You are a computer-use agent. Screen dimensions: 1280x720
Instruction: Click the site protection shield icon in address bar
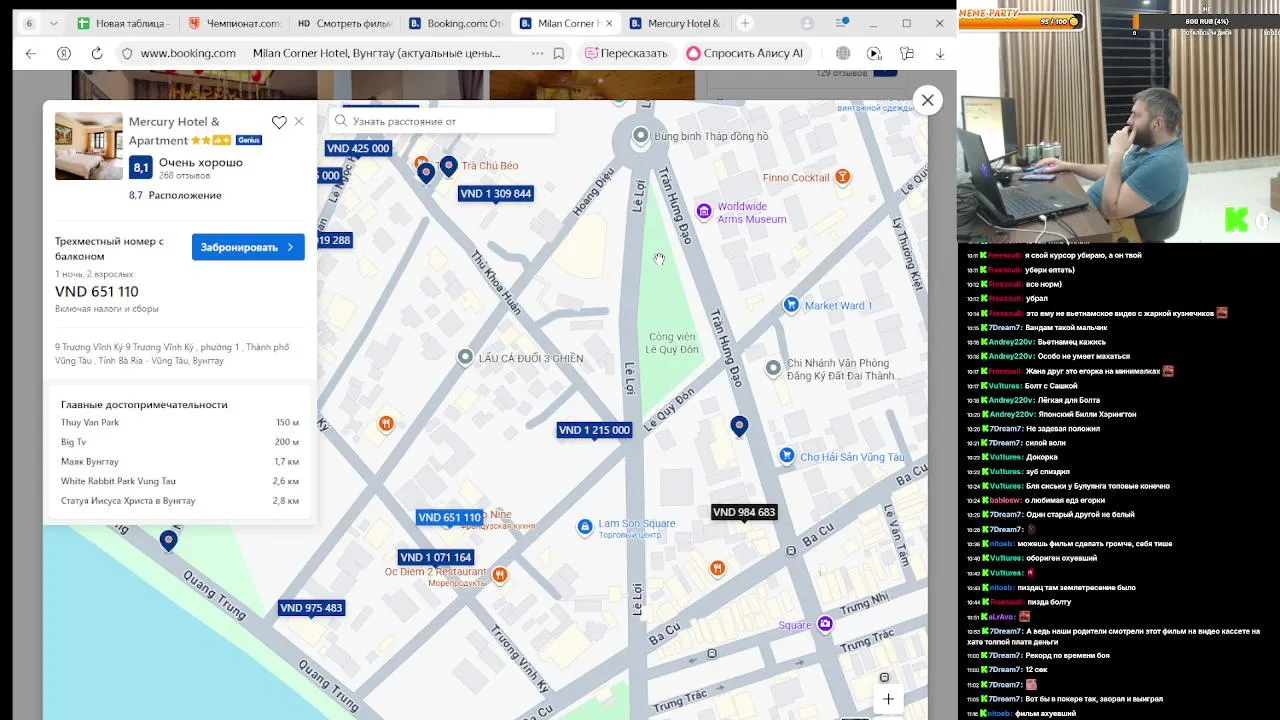126,53
